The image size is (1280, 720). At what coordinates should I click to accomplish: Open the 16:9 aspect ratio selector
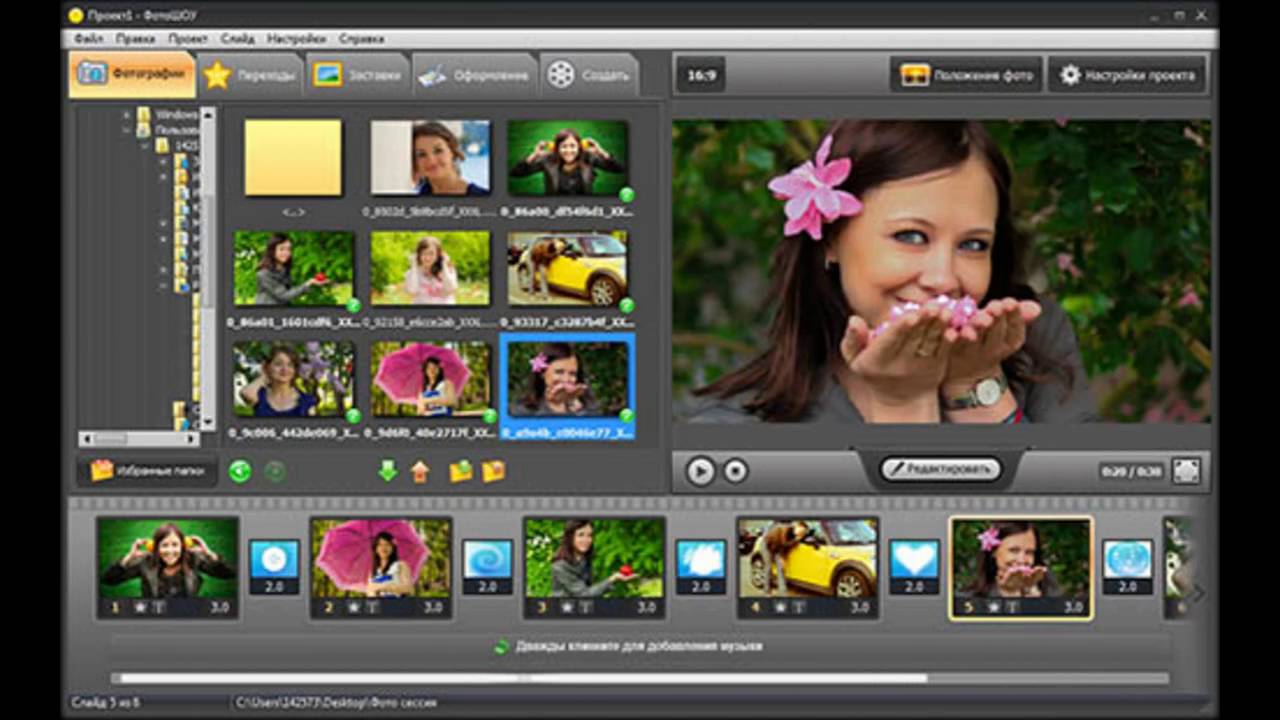[701, 75]
